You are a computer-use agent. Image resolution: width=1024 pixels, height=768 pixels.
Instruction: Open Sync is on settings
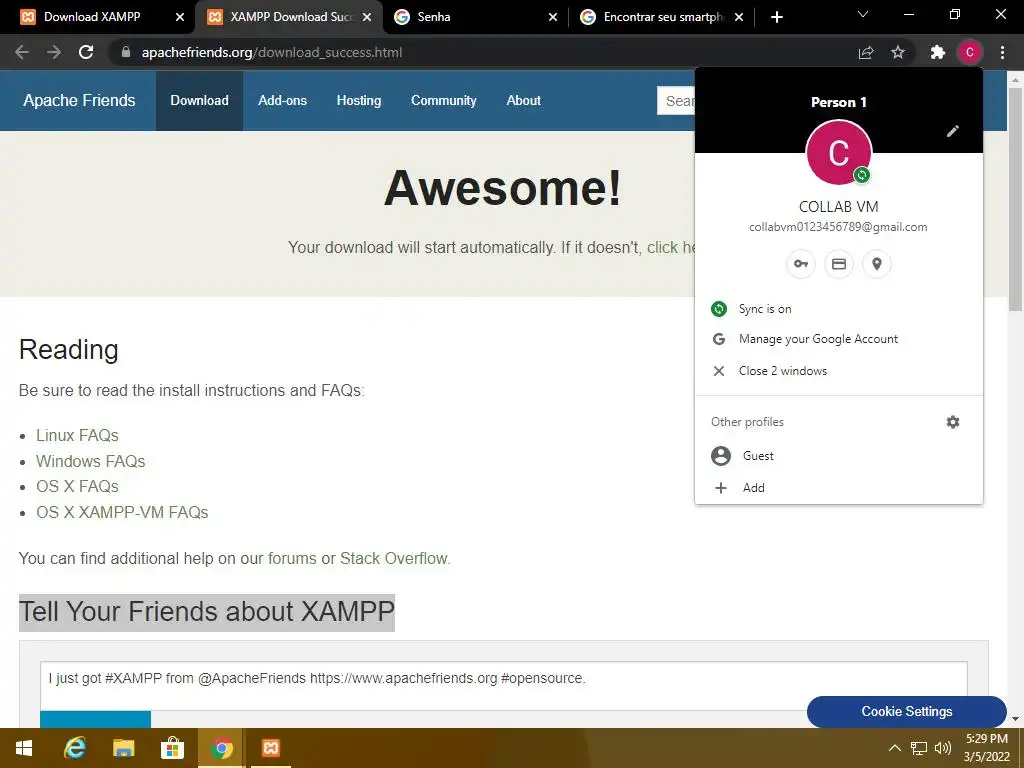[x=839, y=309]
